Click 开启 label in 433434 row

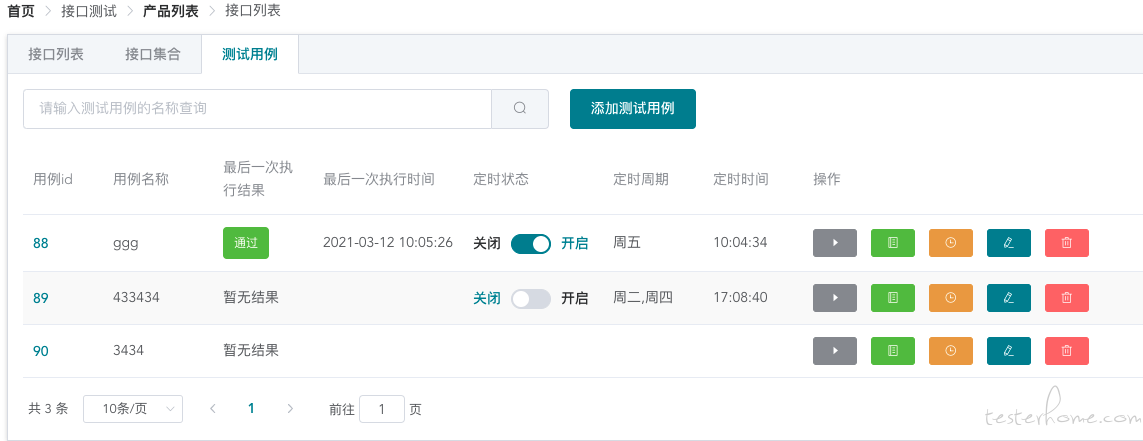(x=574, y=298)
